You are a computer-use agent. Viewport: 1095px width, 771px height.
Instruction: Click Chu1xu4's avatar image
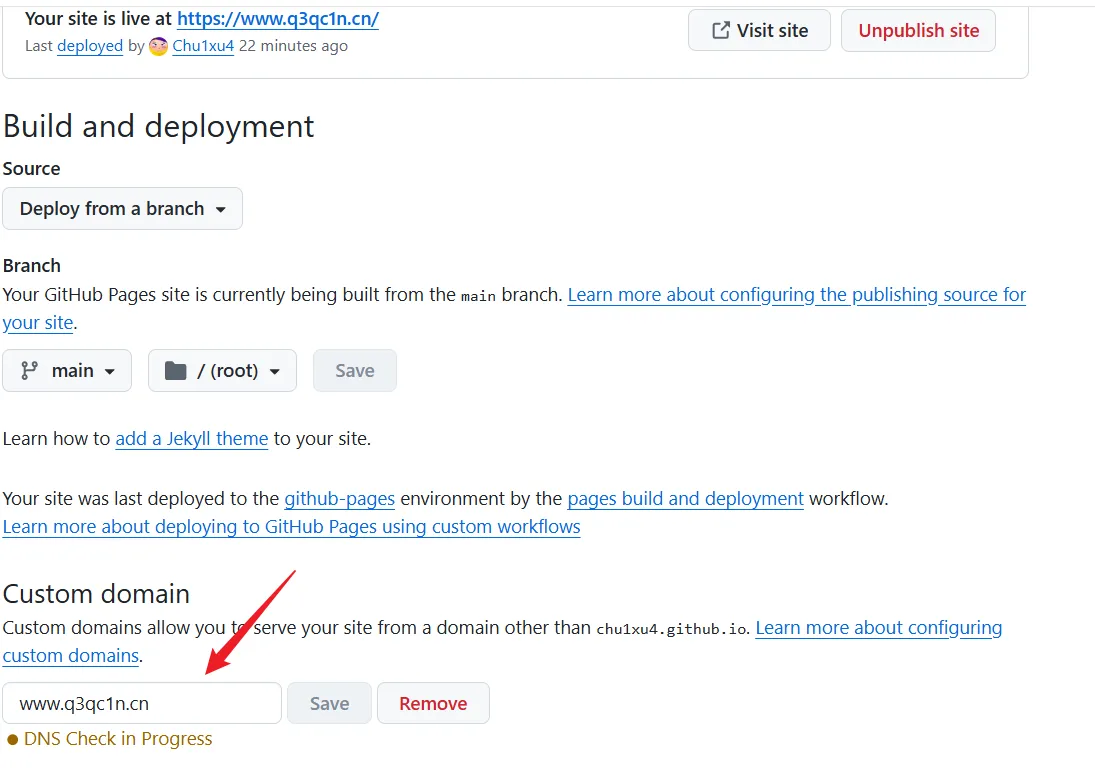pyautogui.click(x=158, y=46)
